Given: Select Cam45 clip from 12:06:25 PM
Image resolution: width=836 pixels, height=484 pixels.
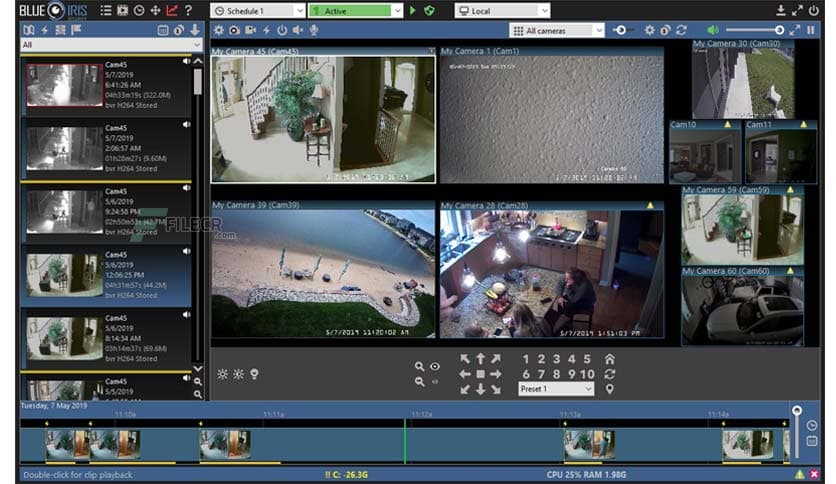Looking at the screenshot, I should pos(106,275).
